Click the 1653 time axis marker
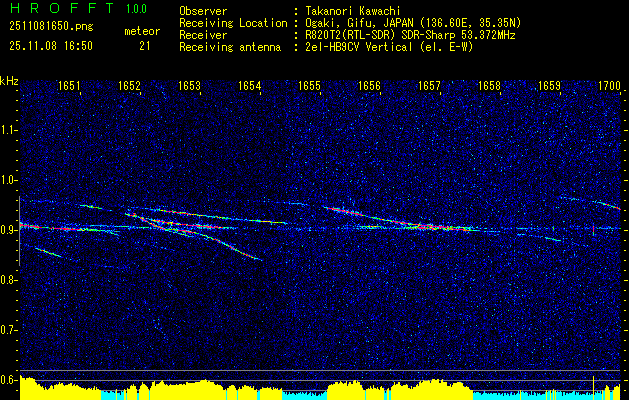629x400 pixels. tap(189, 85)
